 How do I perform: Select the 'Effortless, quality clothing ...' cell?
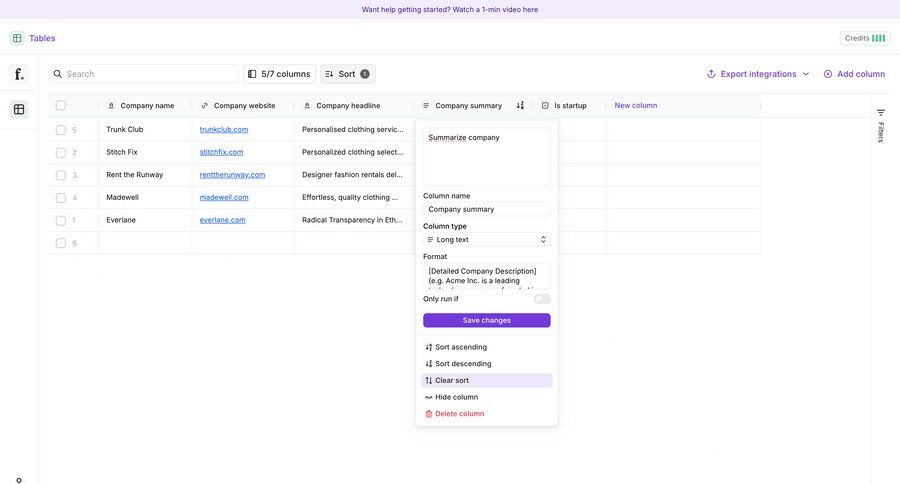(353, 198)
